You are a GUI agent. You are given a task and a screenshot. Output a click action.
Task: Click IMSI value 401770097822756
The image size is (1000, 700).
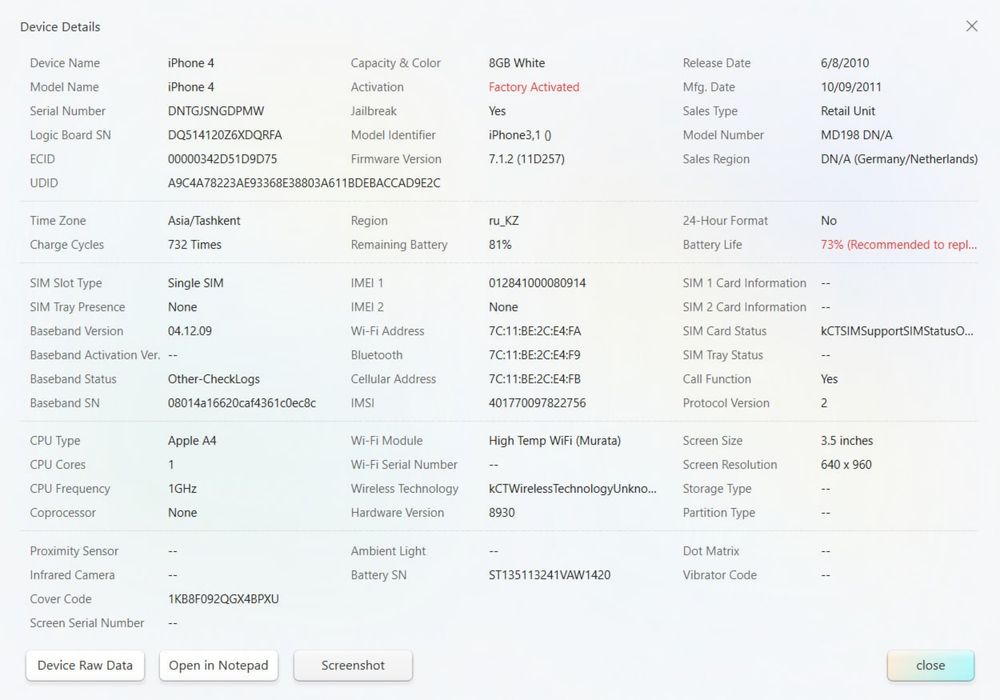click(x=537, y=403)
